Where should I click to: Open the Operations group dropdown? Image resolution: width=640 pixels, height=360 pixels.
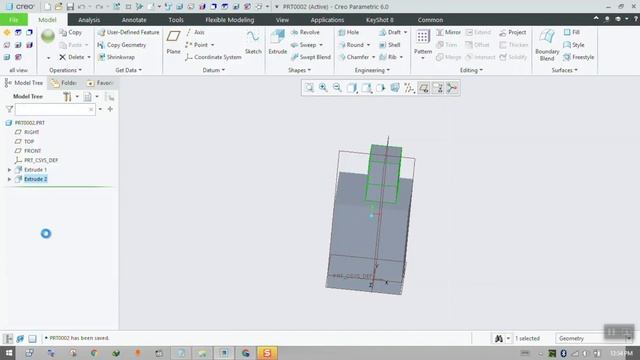click(x=65, y=70)
